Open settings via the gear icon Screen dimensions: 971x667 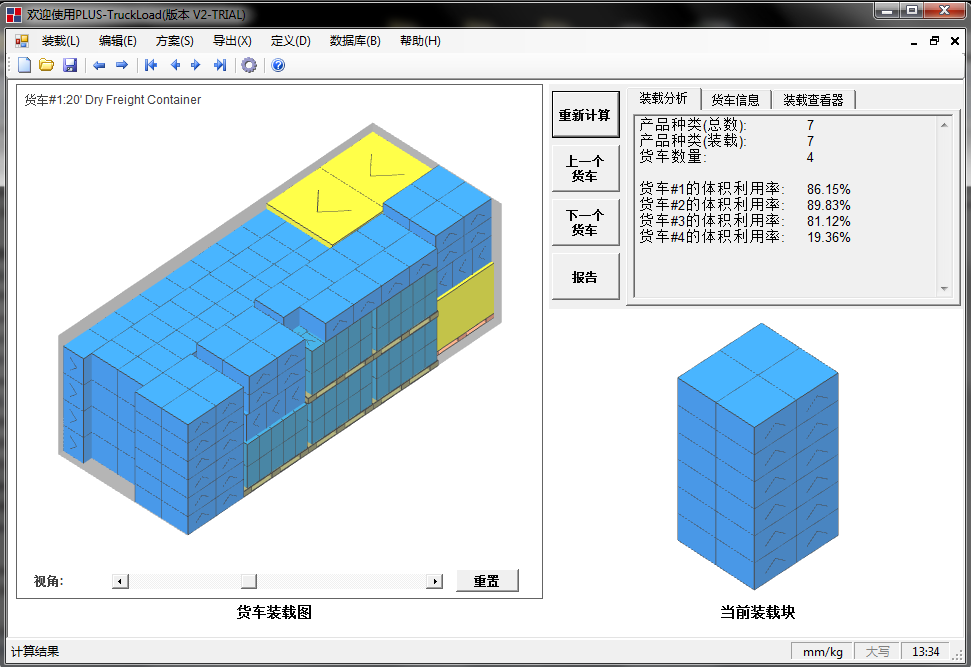coord(250,64)
